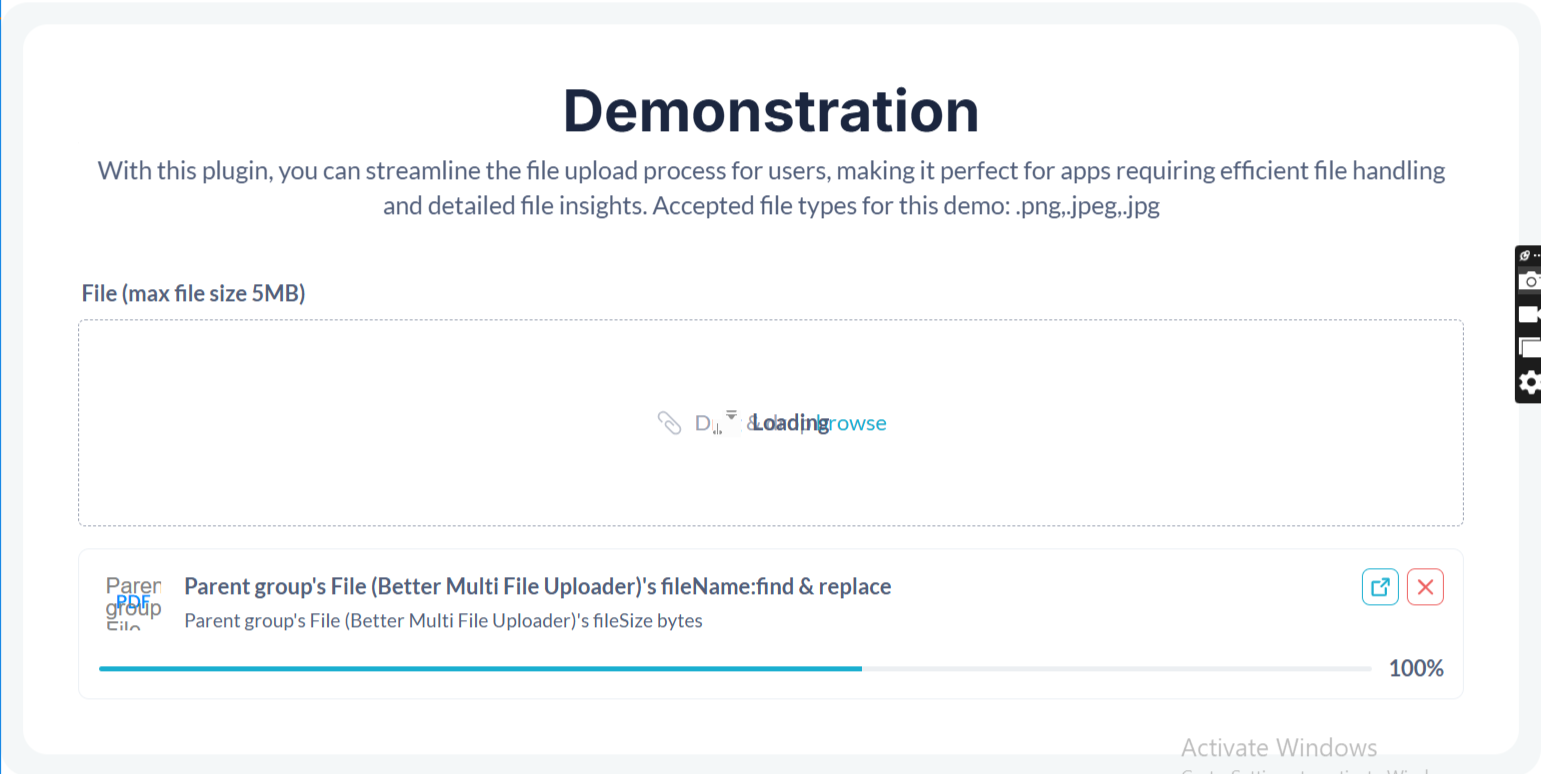Image resolution: width=1541 pixels, height=774 pixels.
Task: Click the paperclip attachment icon
Action: tap(669, 423)
